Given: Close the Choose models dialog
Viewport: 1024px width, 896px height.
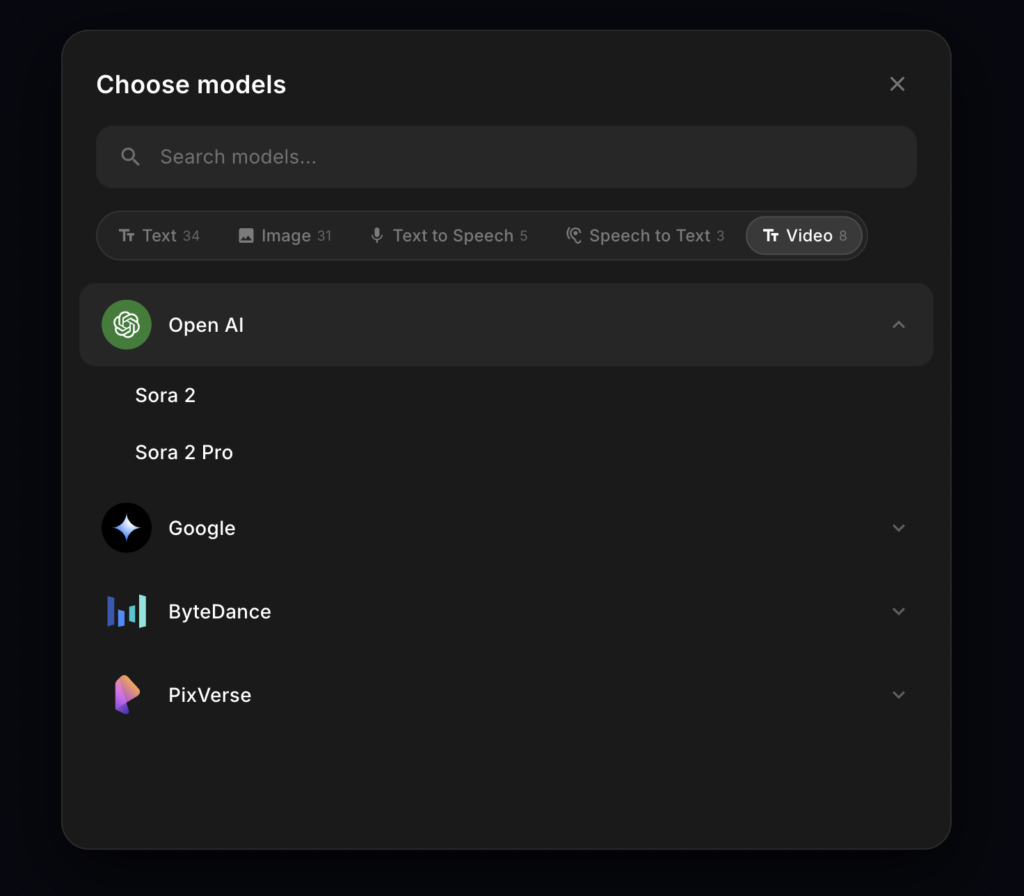Looking at the screenshot, I should click(897, 84).
